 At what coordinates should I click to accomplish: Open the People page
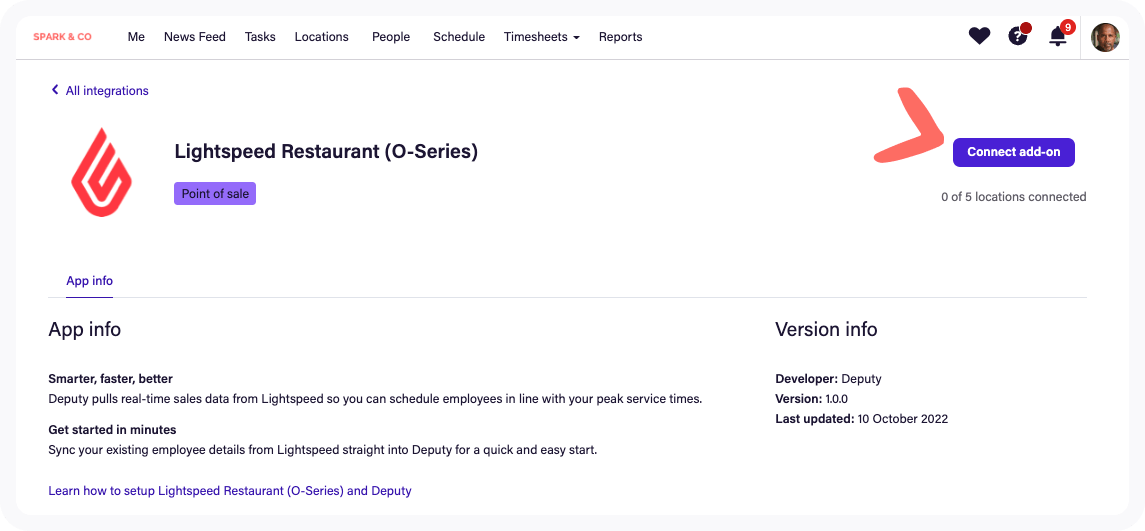tap(391, 37)
